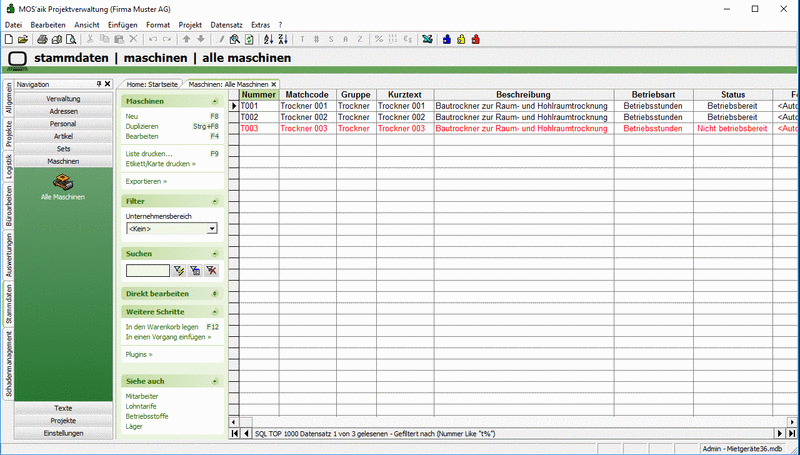Click the Move down arrow icon
800x455 pixels.
click(201, 39)
